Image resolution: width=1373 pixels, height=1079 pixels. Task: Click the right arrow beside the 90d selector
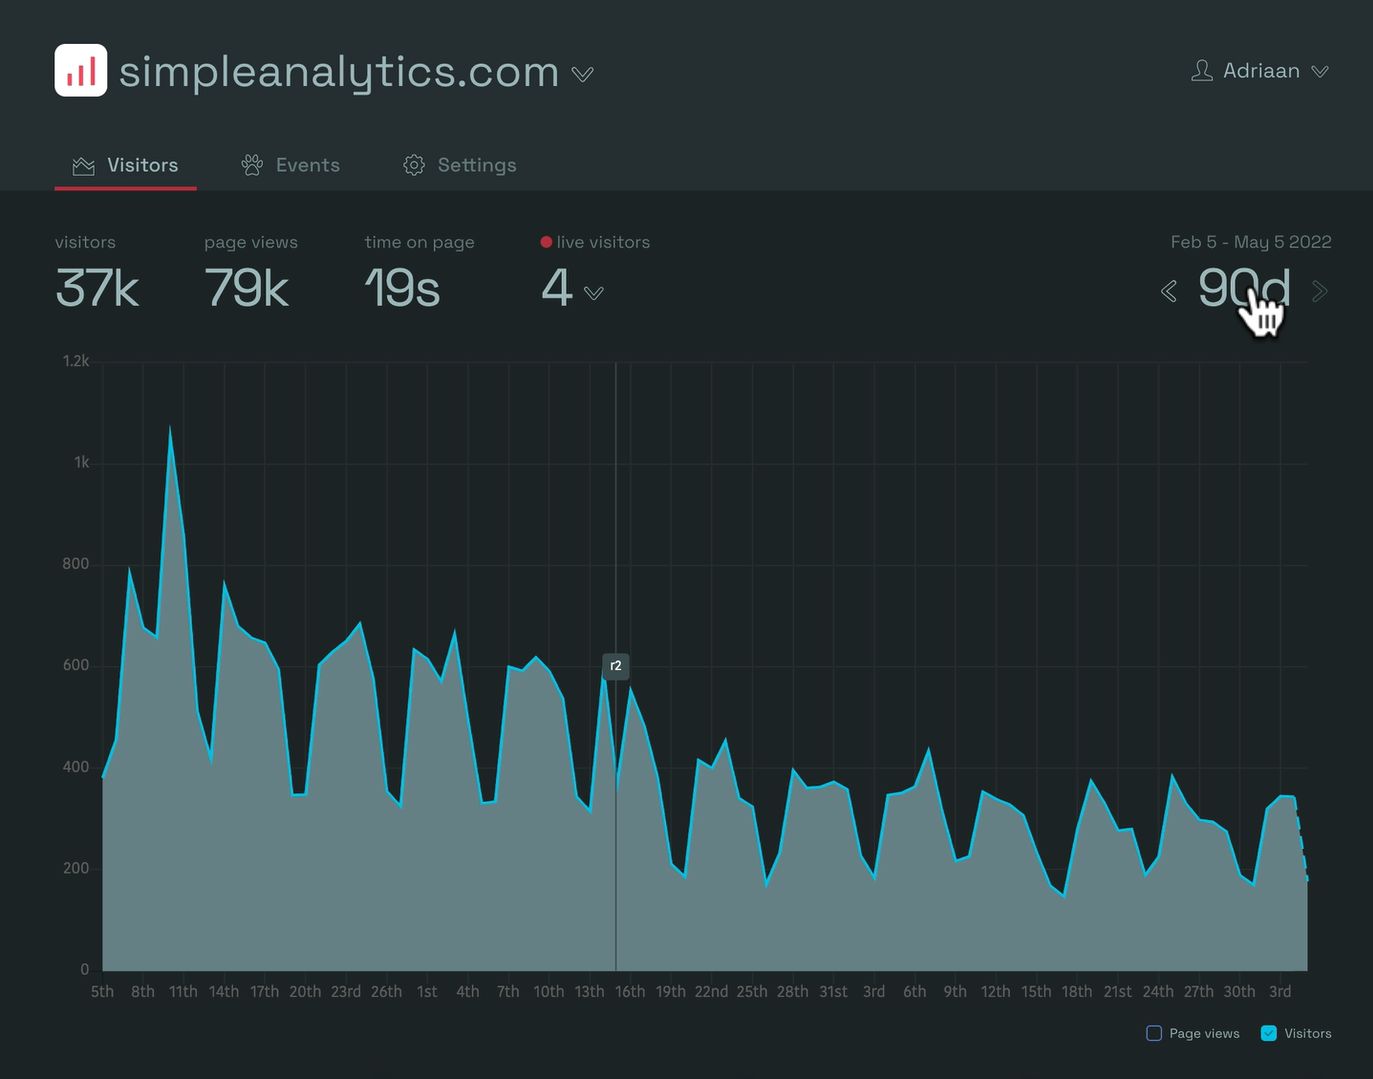coord(1320,291)
